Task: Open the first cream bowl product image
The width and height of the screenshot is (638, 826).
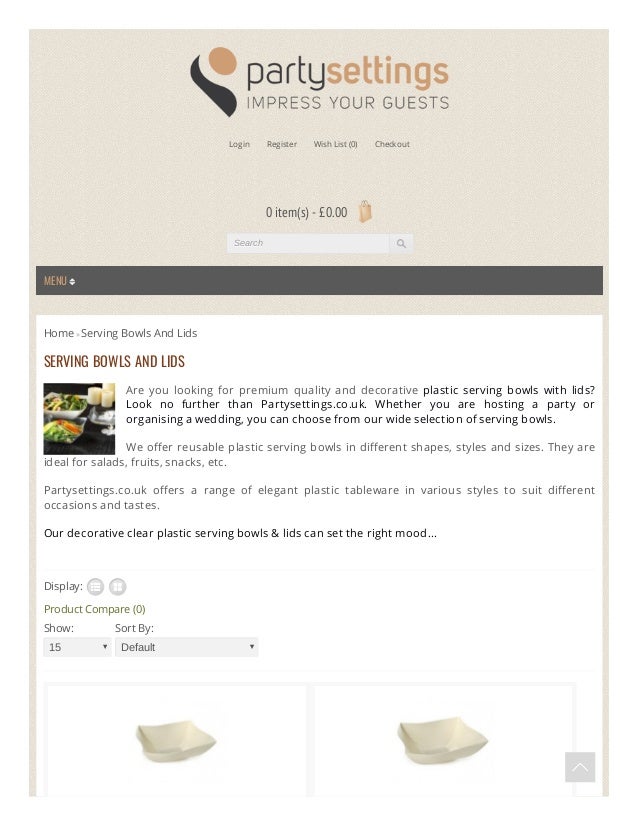Action: (x=176, y=741)
